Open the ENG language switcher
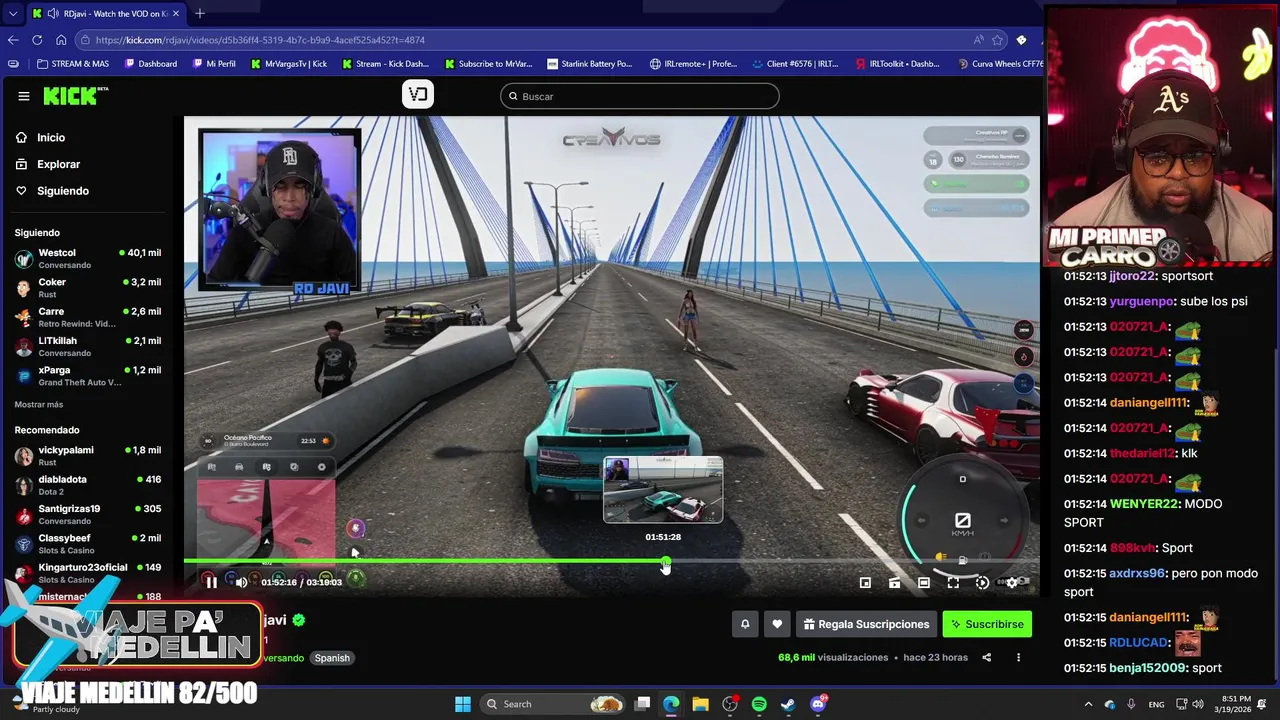Image resolution: width=1280 pixels, height=720 pixels. (1156, 704)
